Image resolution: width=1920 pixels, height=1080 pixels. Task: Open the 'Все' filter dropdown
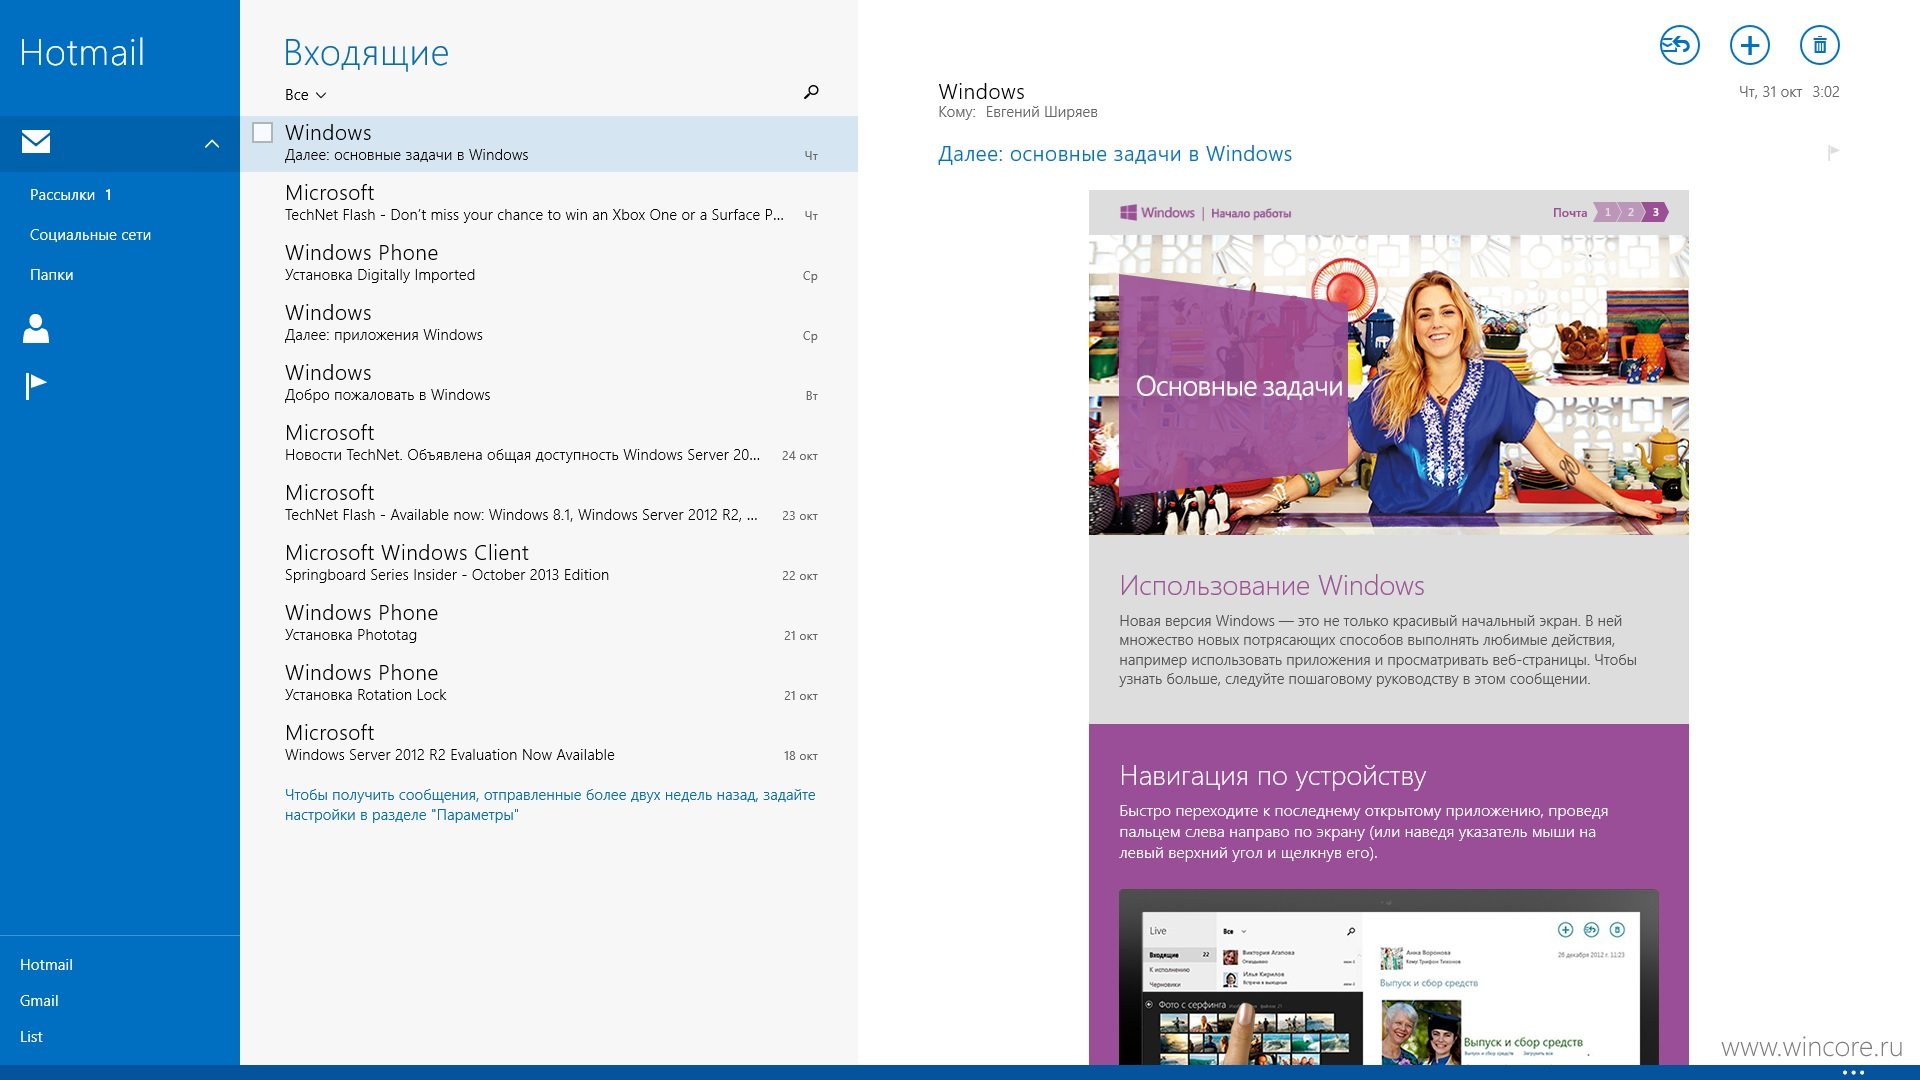[305, 95]
